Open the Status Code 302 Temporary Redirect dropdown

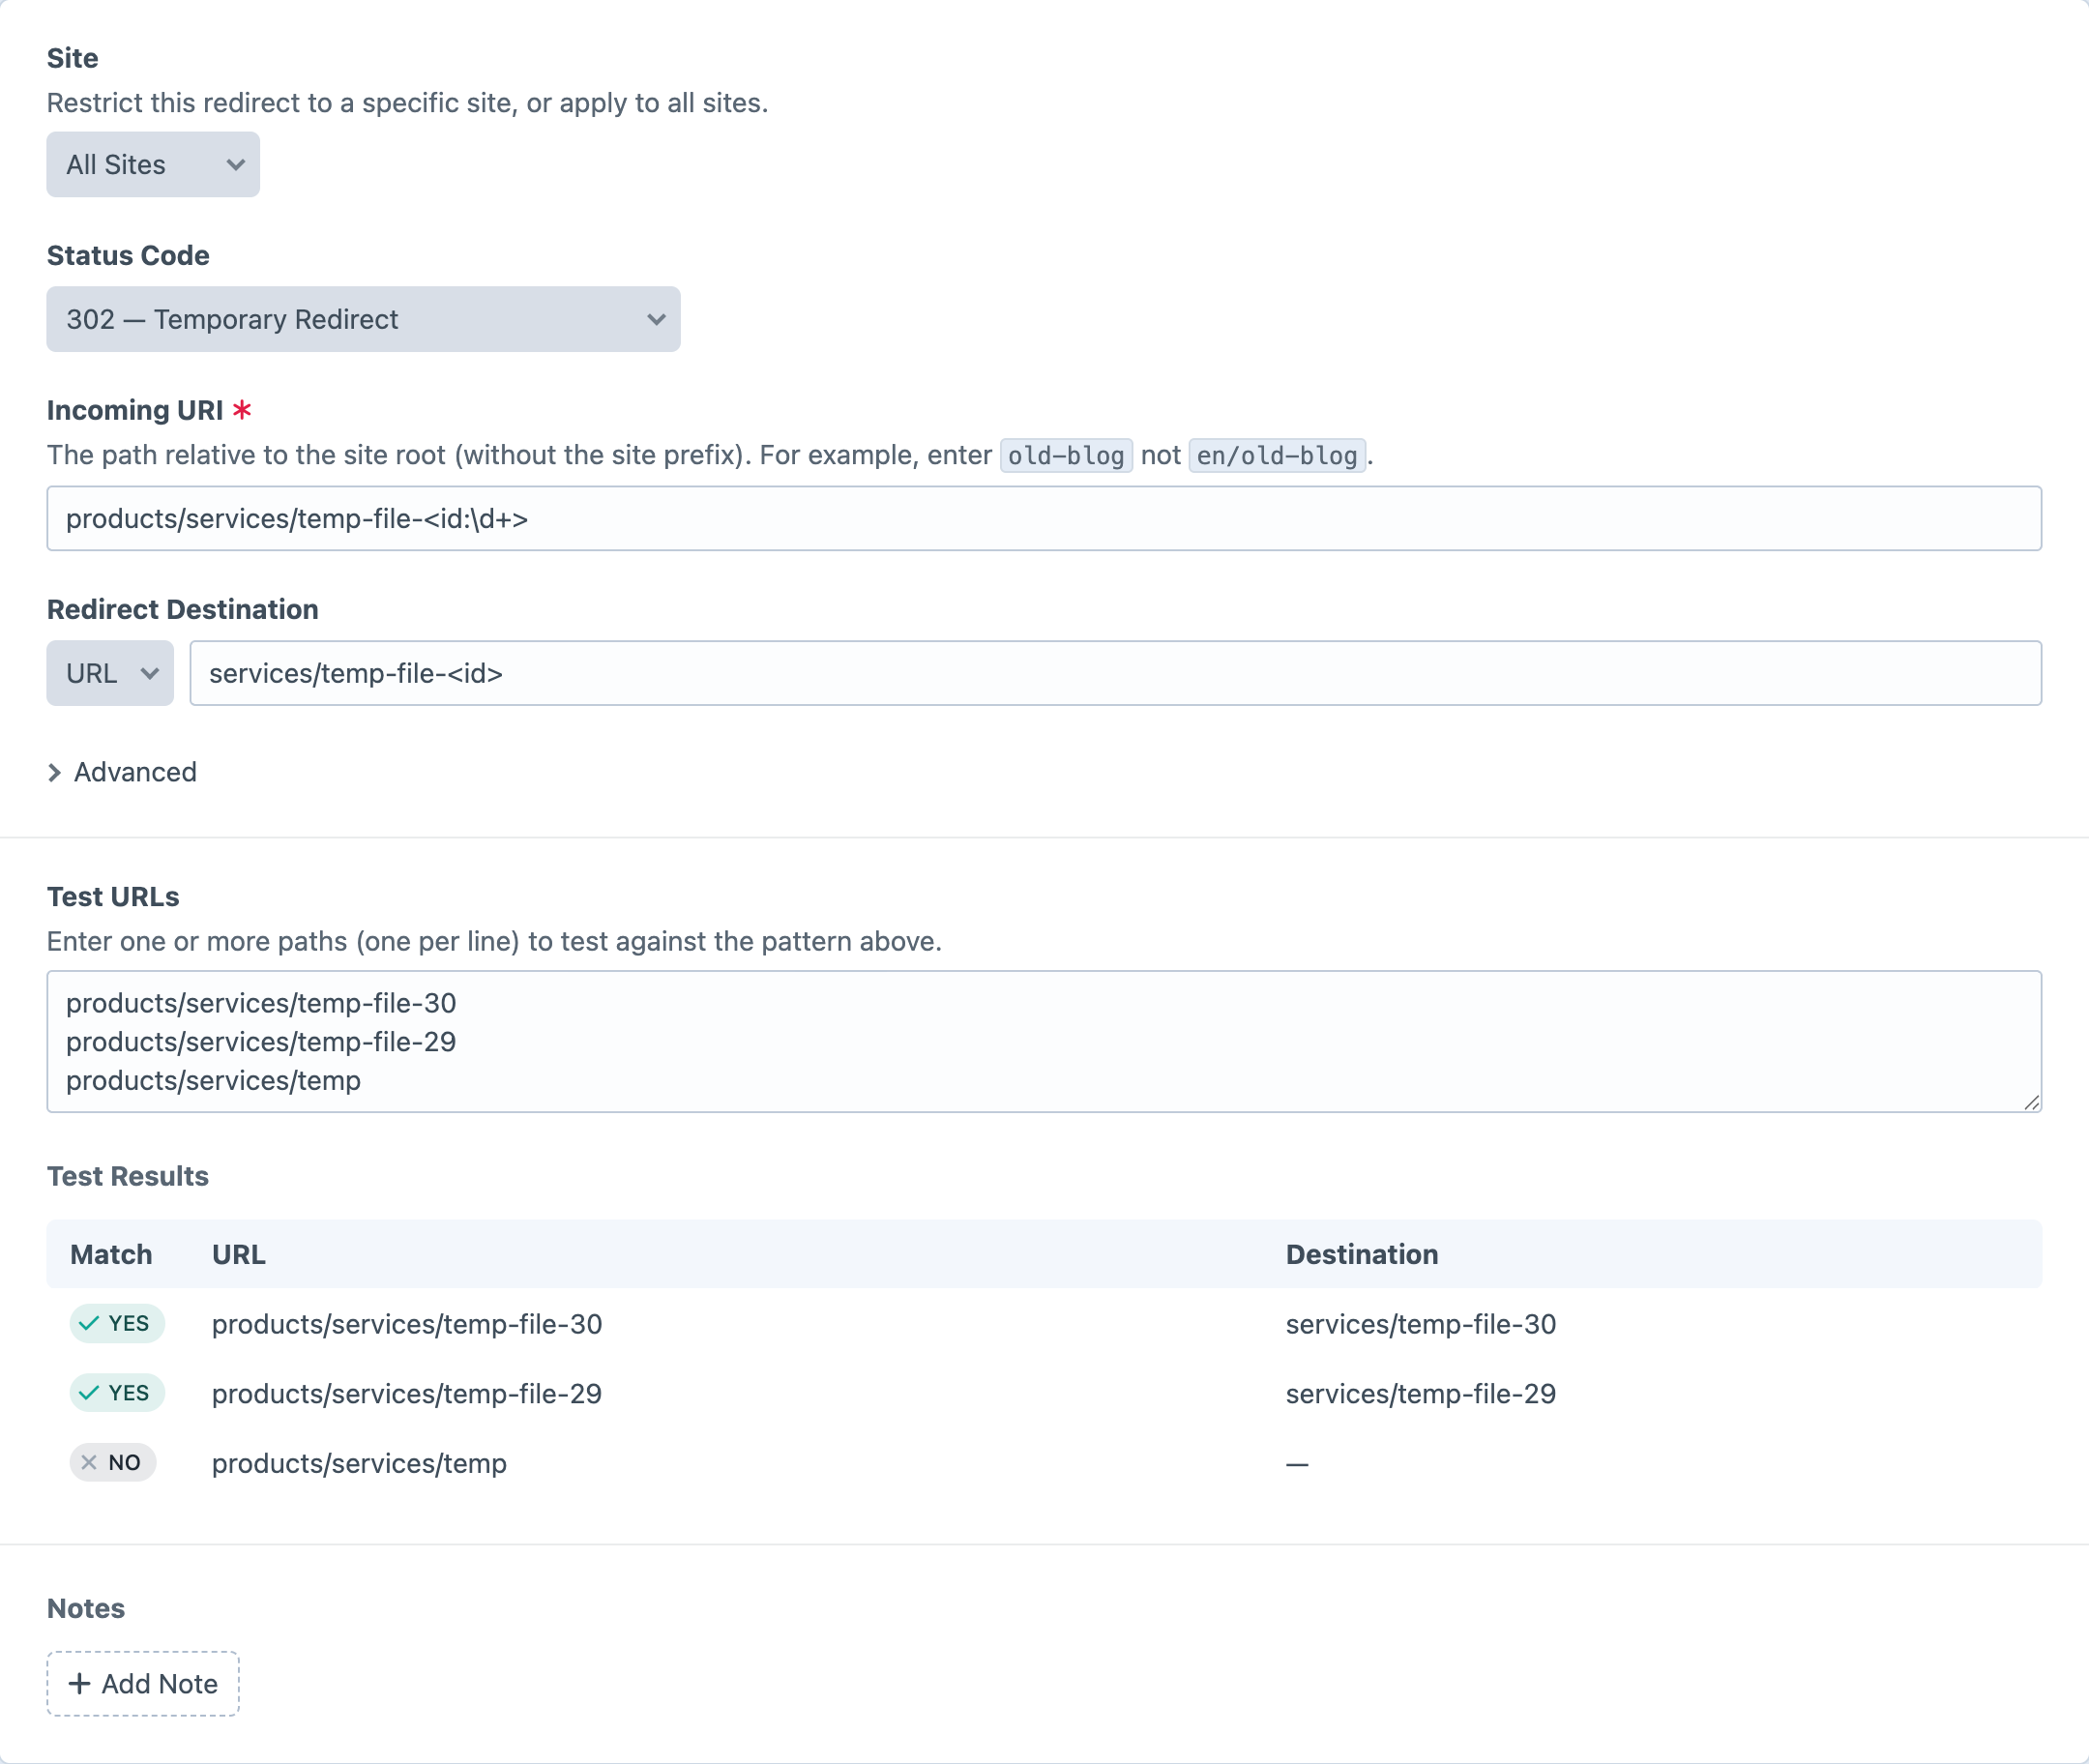click(363, 319)
